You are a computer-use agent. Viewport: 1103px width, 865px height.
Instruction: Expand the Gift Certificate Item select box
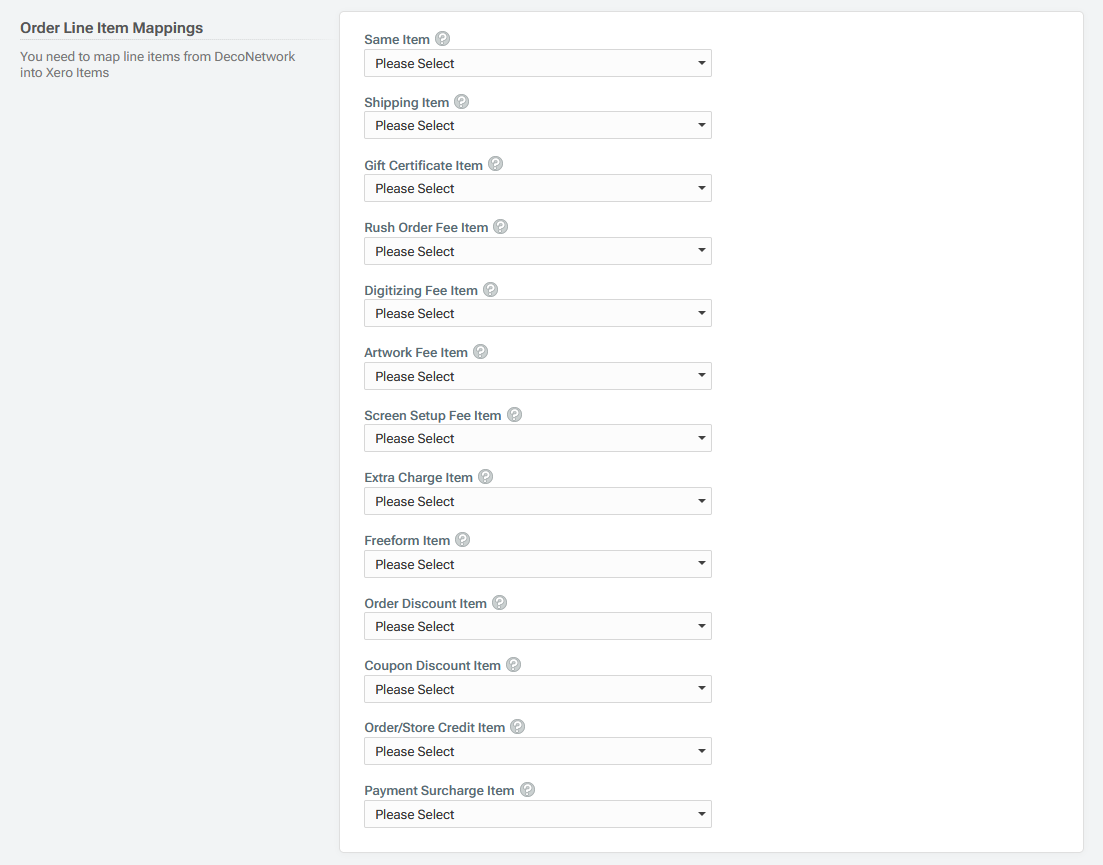(x=537, y=188)
